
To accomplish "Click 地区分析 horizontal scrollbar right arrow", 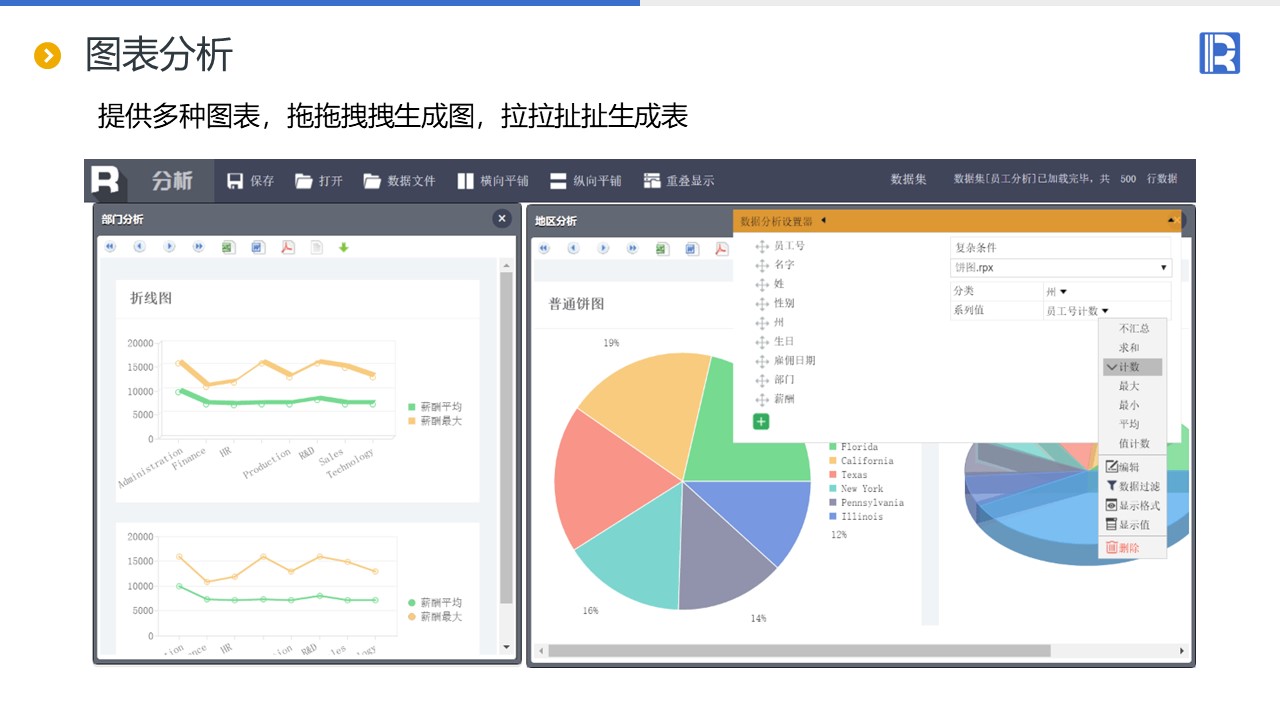I will pos(1182,651).
